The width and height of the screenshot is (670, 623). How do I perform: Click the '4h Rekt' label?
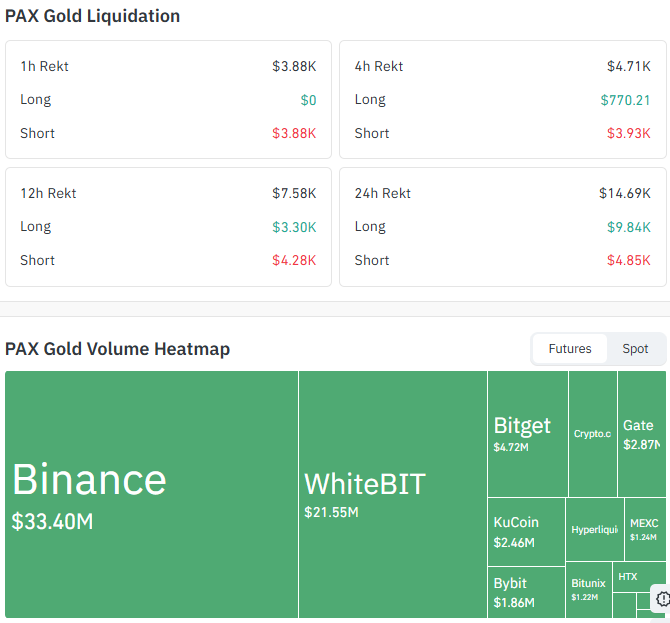pyautogui.click(x=379, y=66)
